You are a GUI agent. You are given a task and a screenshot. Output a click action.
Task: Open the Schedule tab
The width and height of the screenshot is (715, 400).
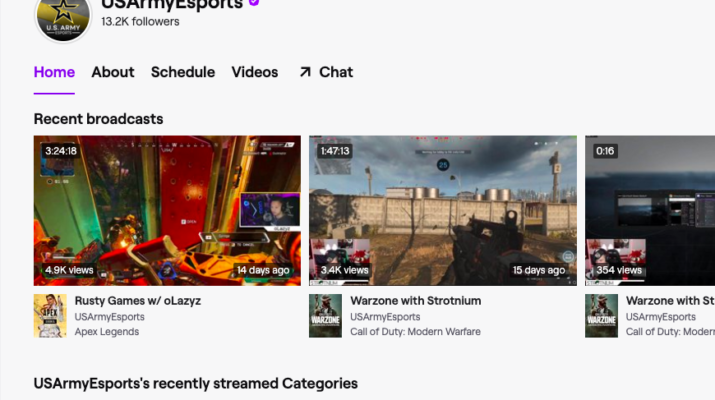tap(183, 72)
